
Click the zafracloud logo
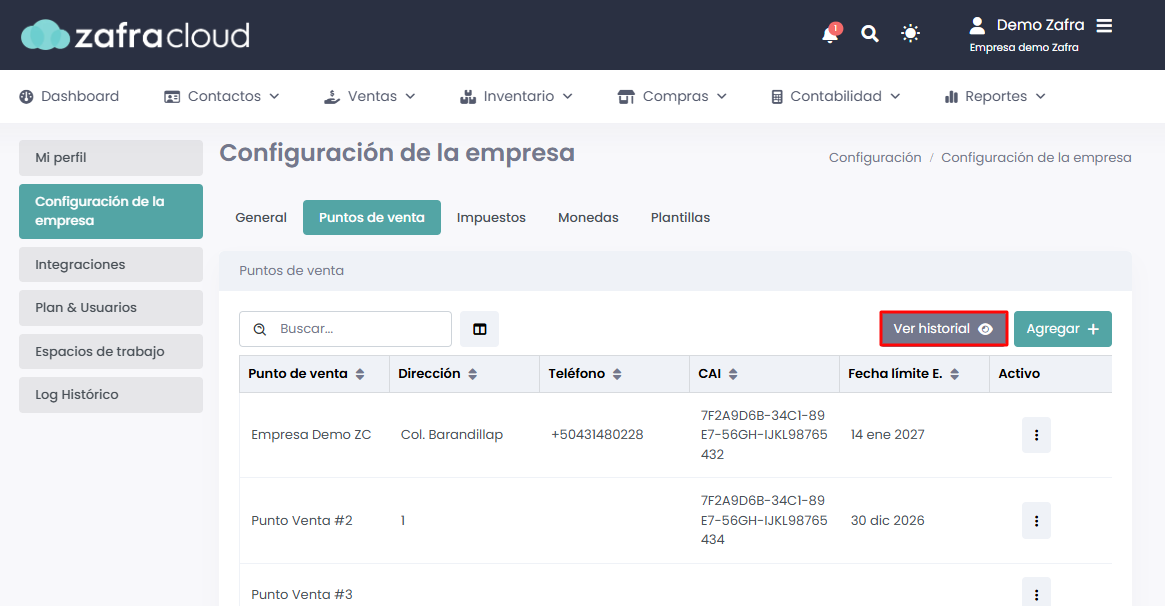click(135, 35)
